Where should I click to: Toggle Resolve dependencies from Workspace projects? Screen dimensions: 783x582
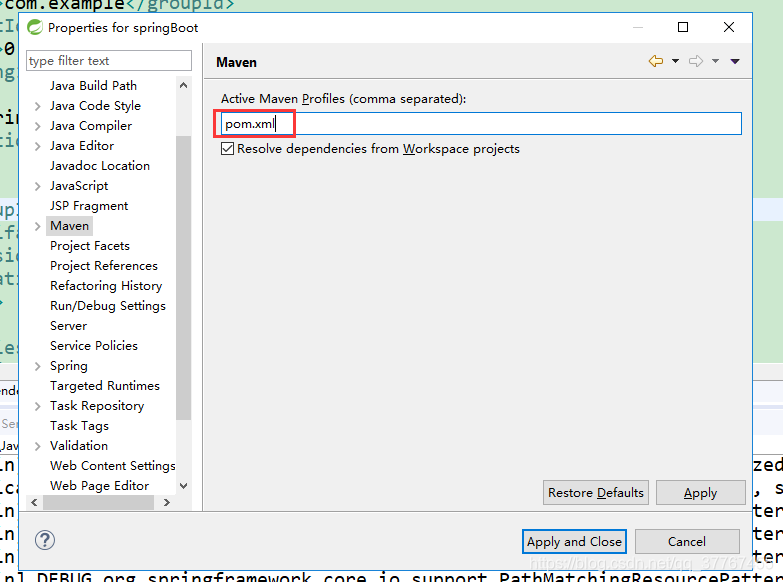click(227, 148)
